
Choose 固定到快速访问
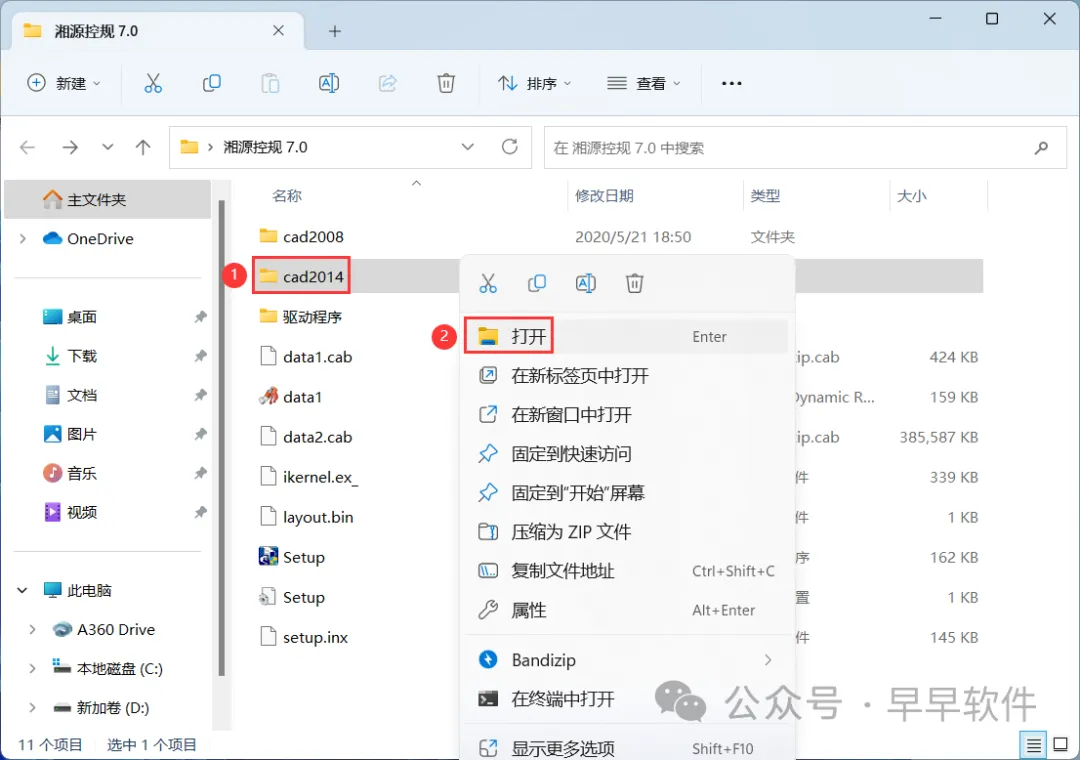pyautogui.click(x=627, y=454)
